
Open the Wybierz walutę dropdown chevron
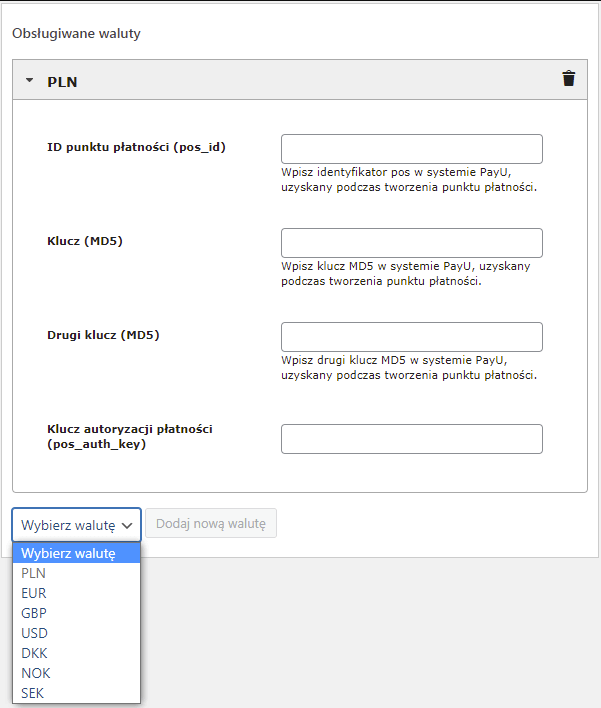[x=127, y=526]
